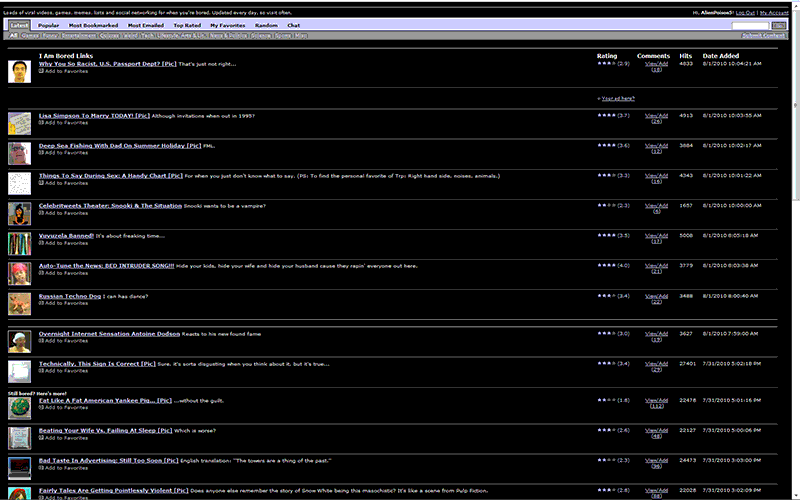This screenshot has height=500, width=800.
Task: Open My Account link
Action: click(774, 13)
